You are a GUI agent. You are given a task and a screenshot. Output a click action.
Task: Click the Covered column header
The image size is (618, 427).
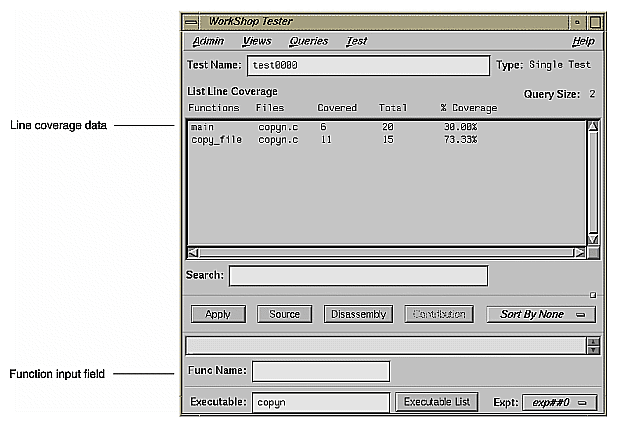337,108
